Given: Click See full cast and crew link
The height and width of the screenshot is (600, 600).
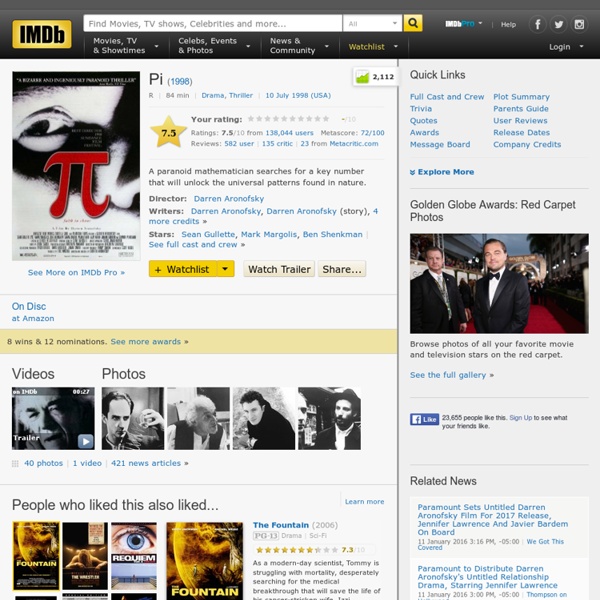Looking at the screenshot, I should (x=193, y=245).
